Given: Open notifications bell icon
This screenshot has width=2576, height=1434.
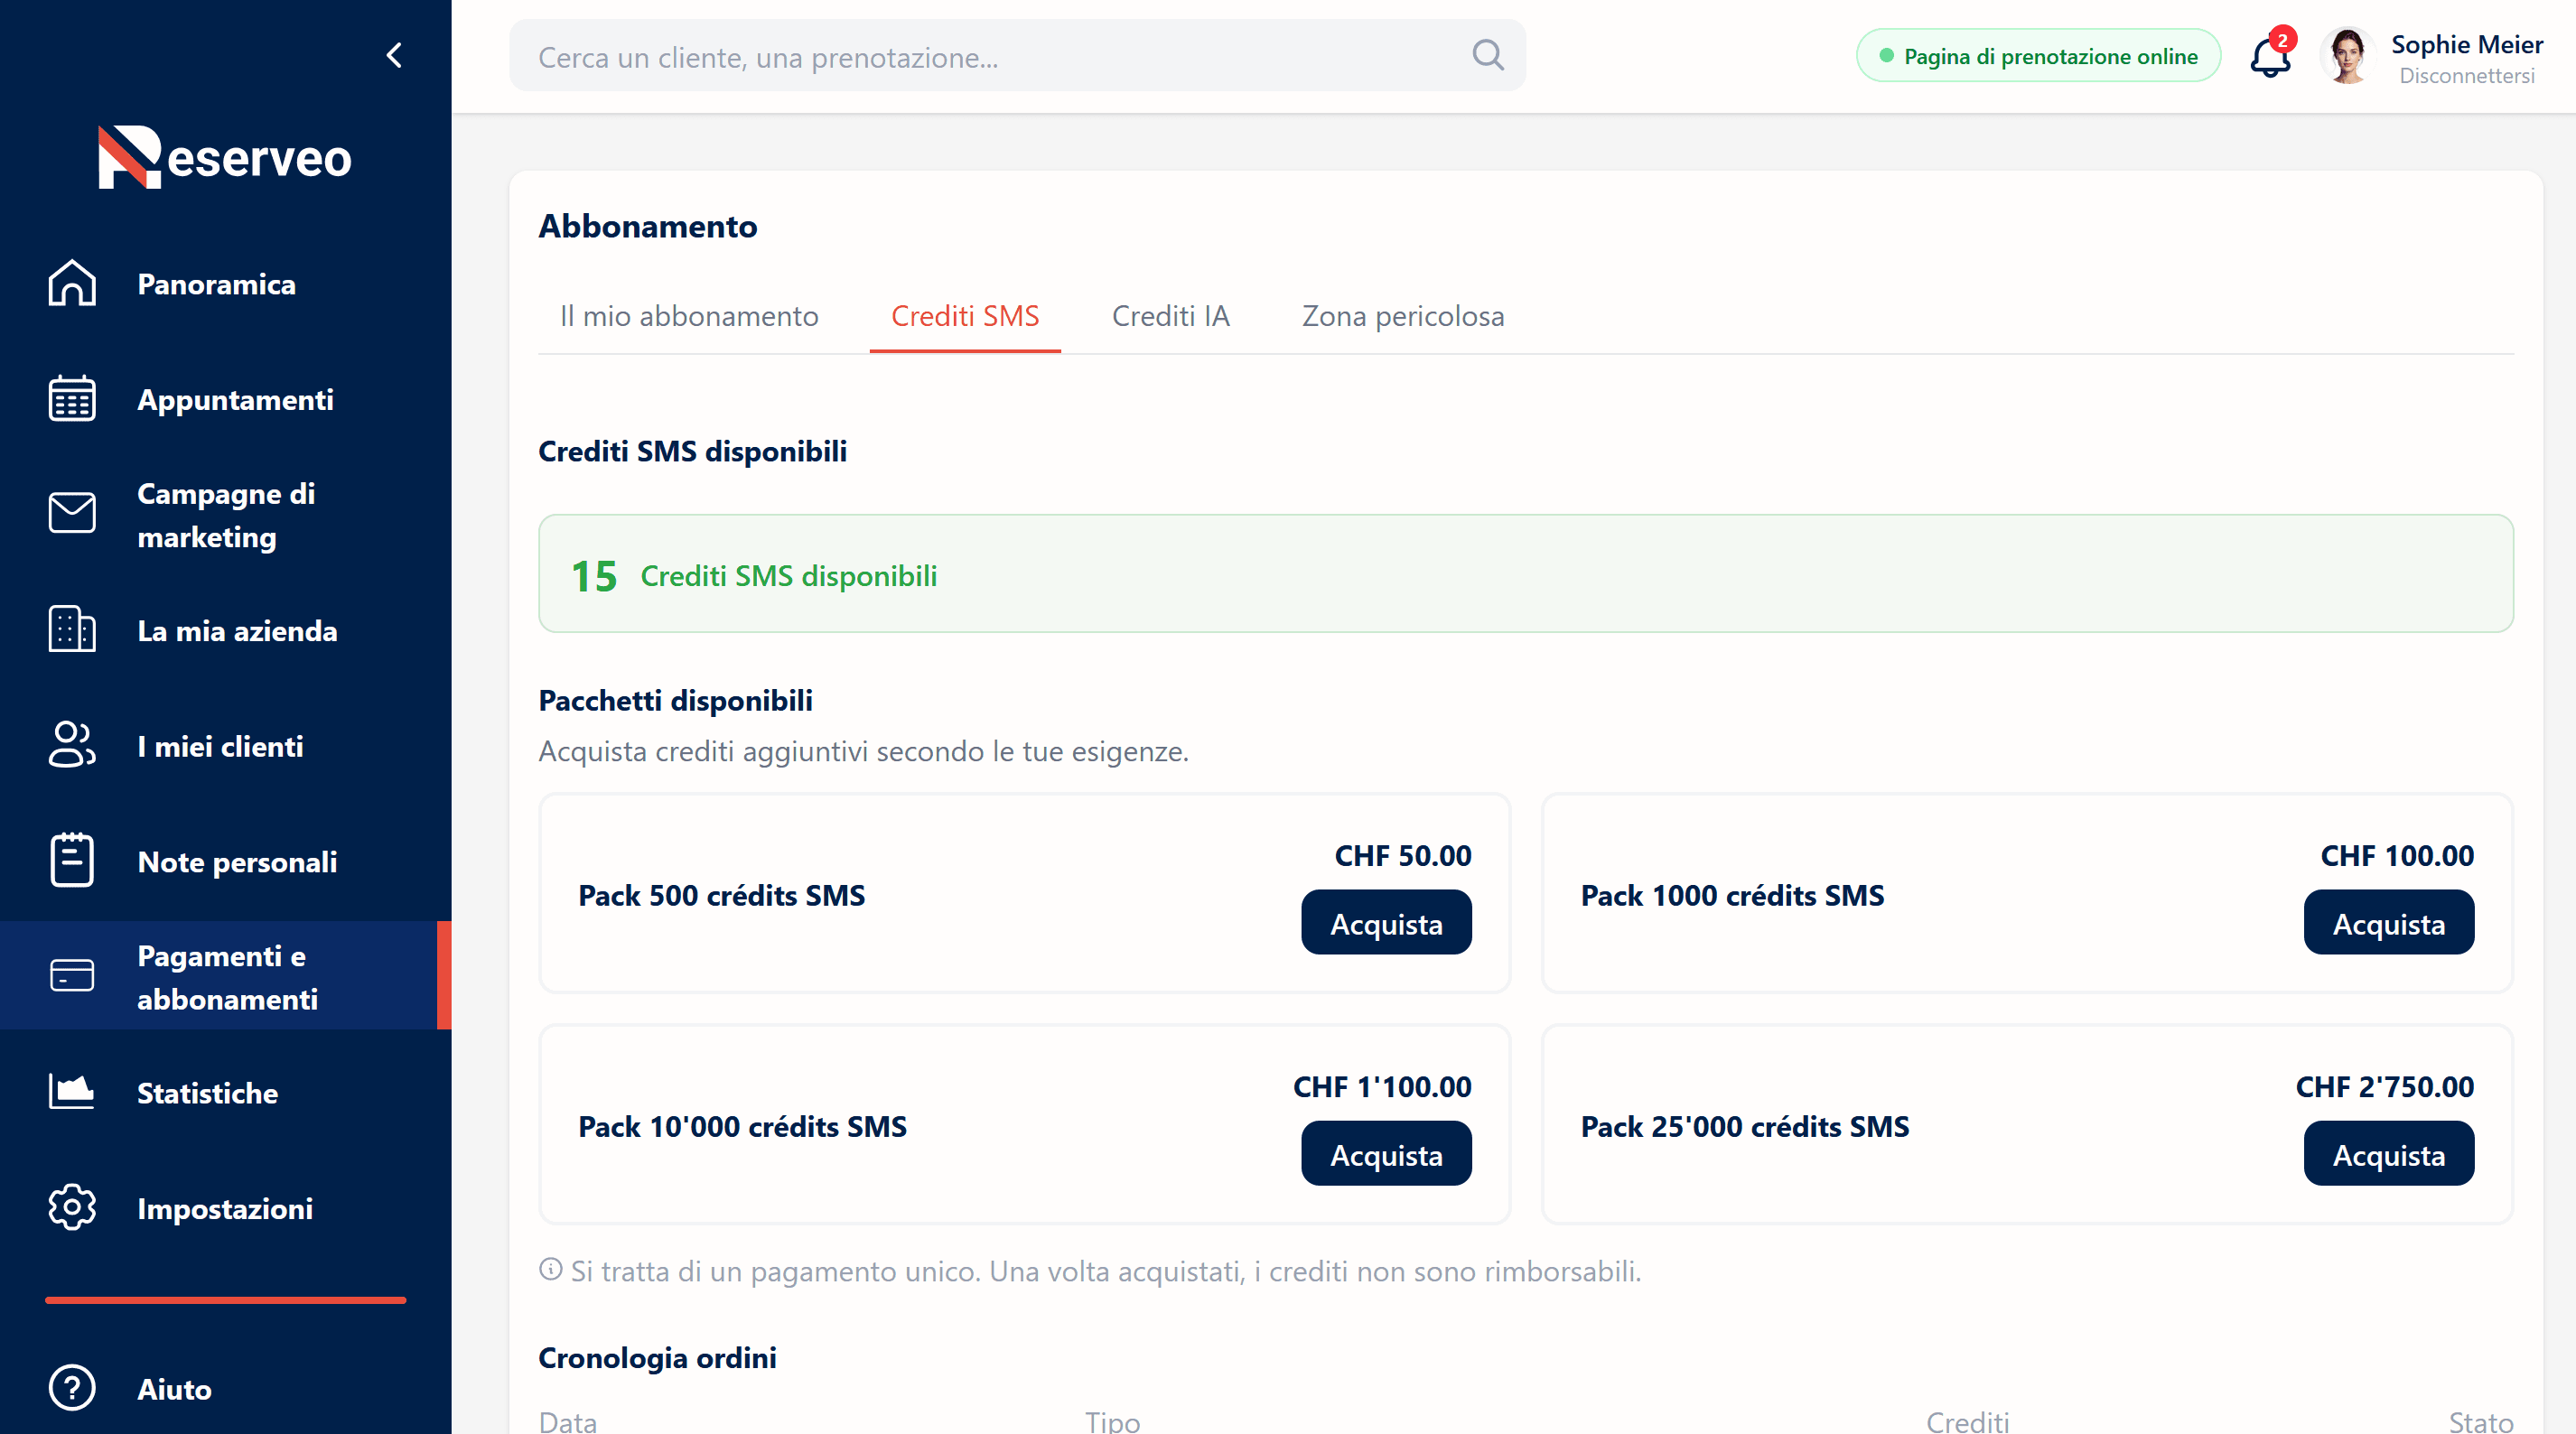Looking at the screenshot, I should [x=2270, y=57].
